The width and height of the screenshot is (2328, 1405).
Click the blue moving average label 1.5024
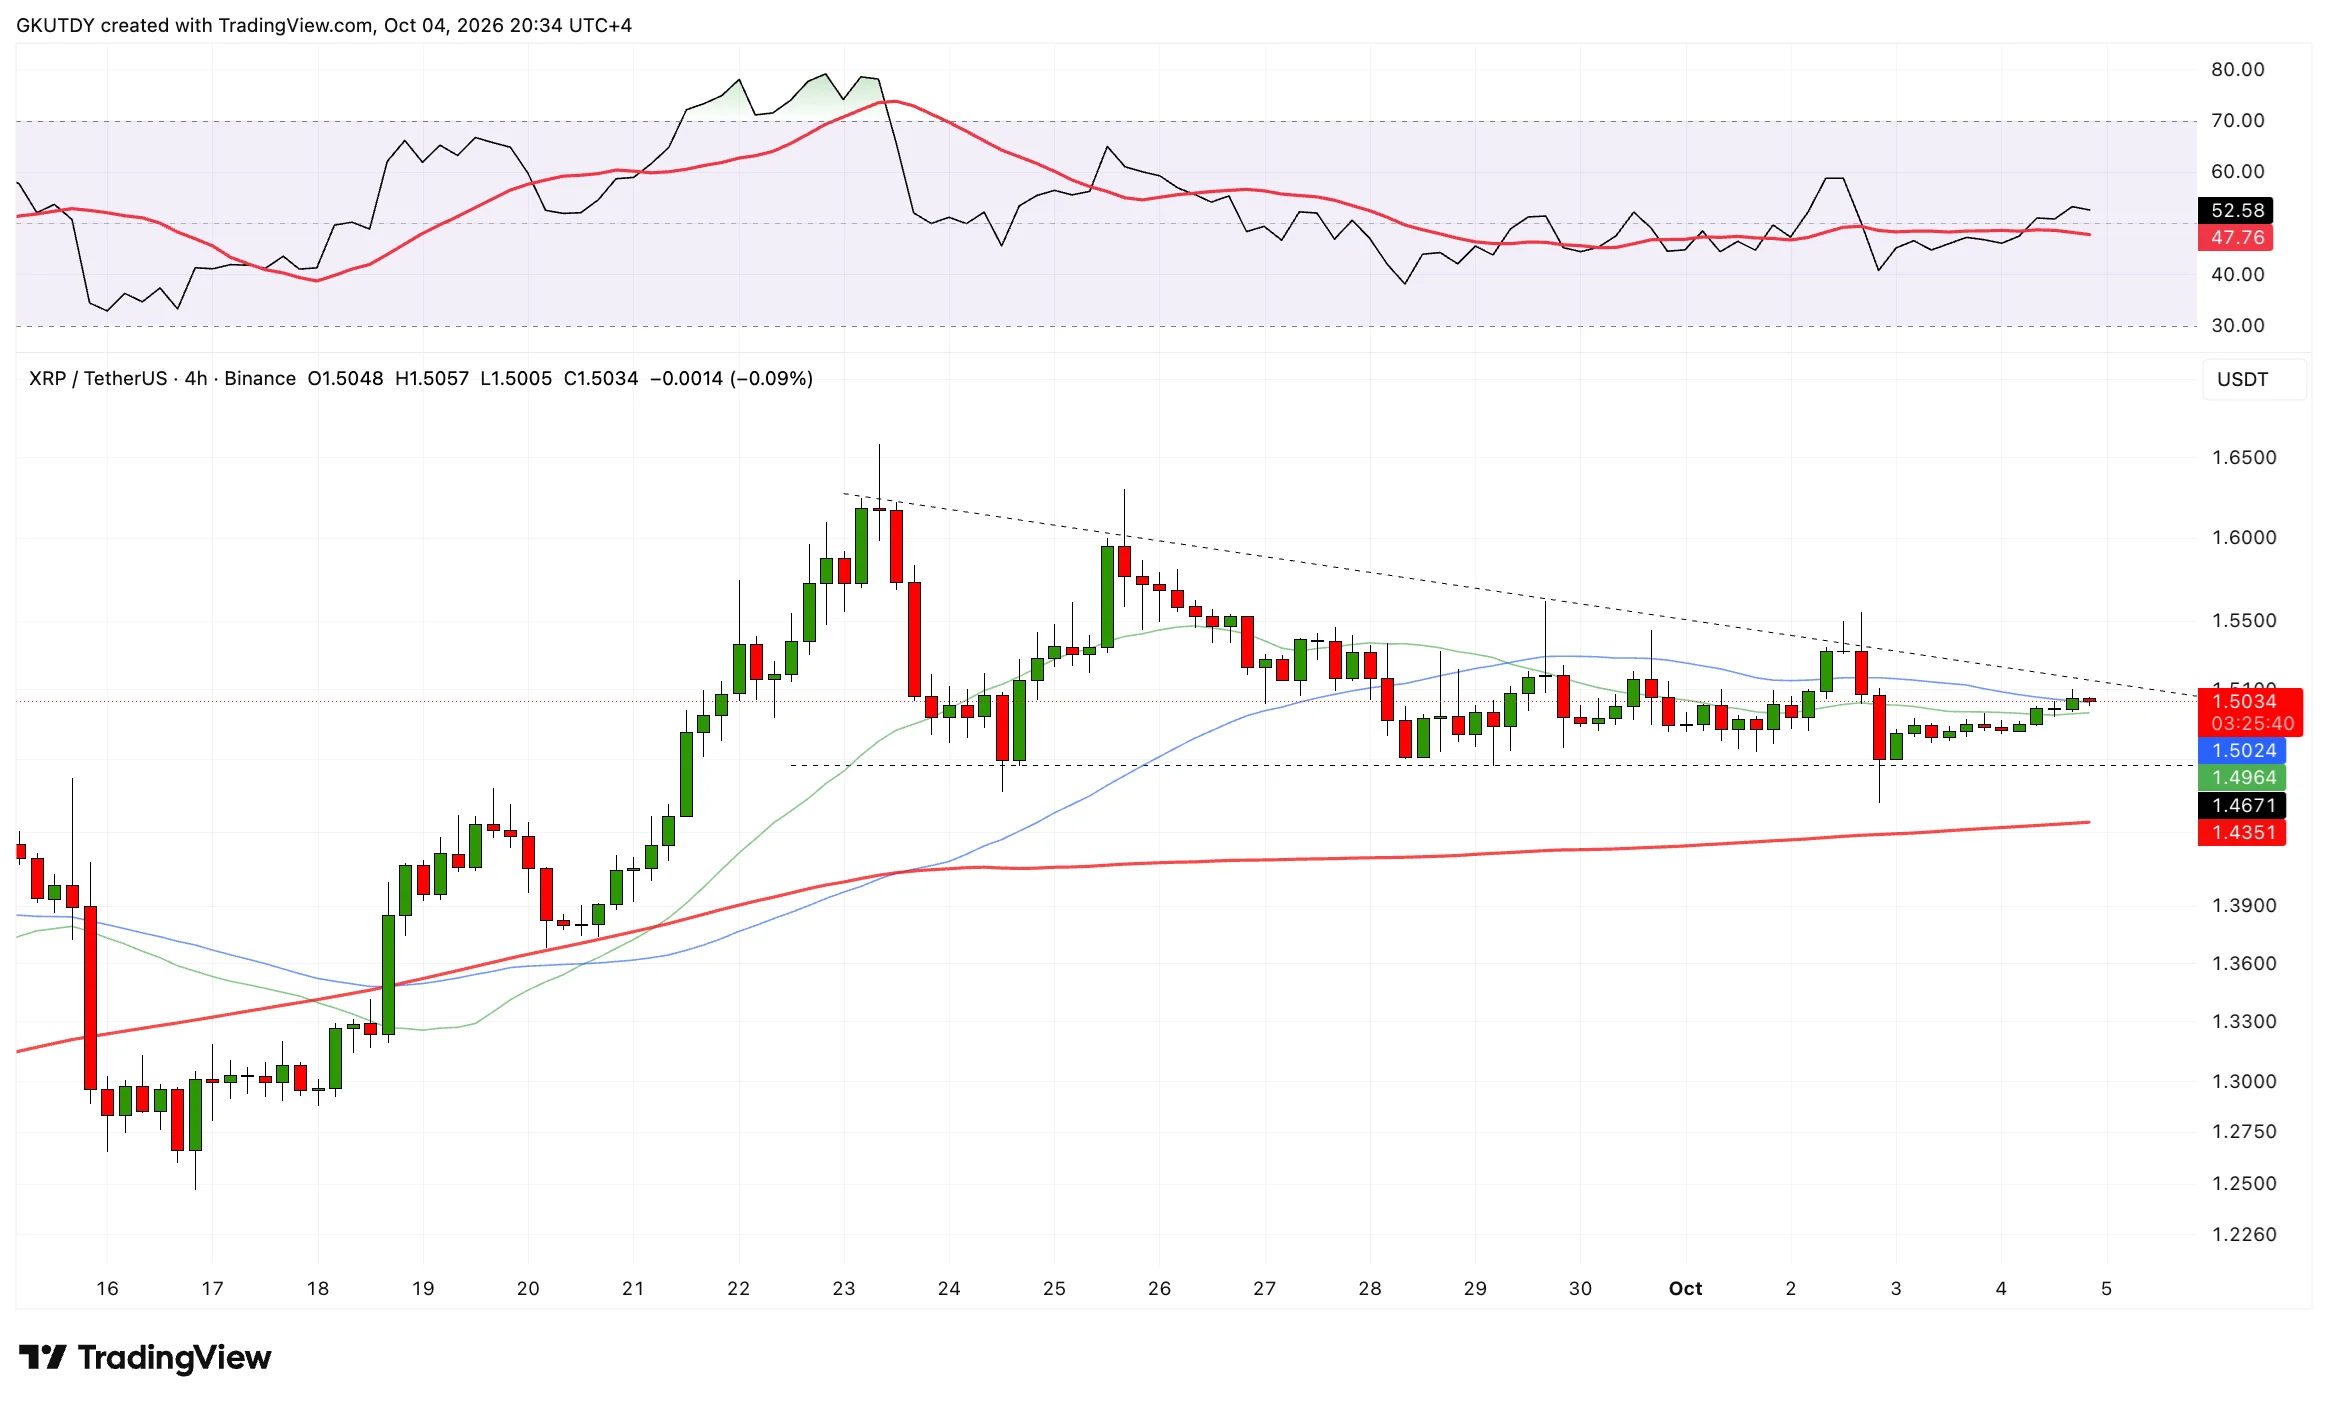pos(2242,750)
